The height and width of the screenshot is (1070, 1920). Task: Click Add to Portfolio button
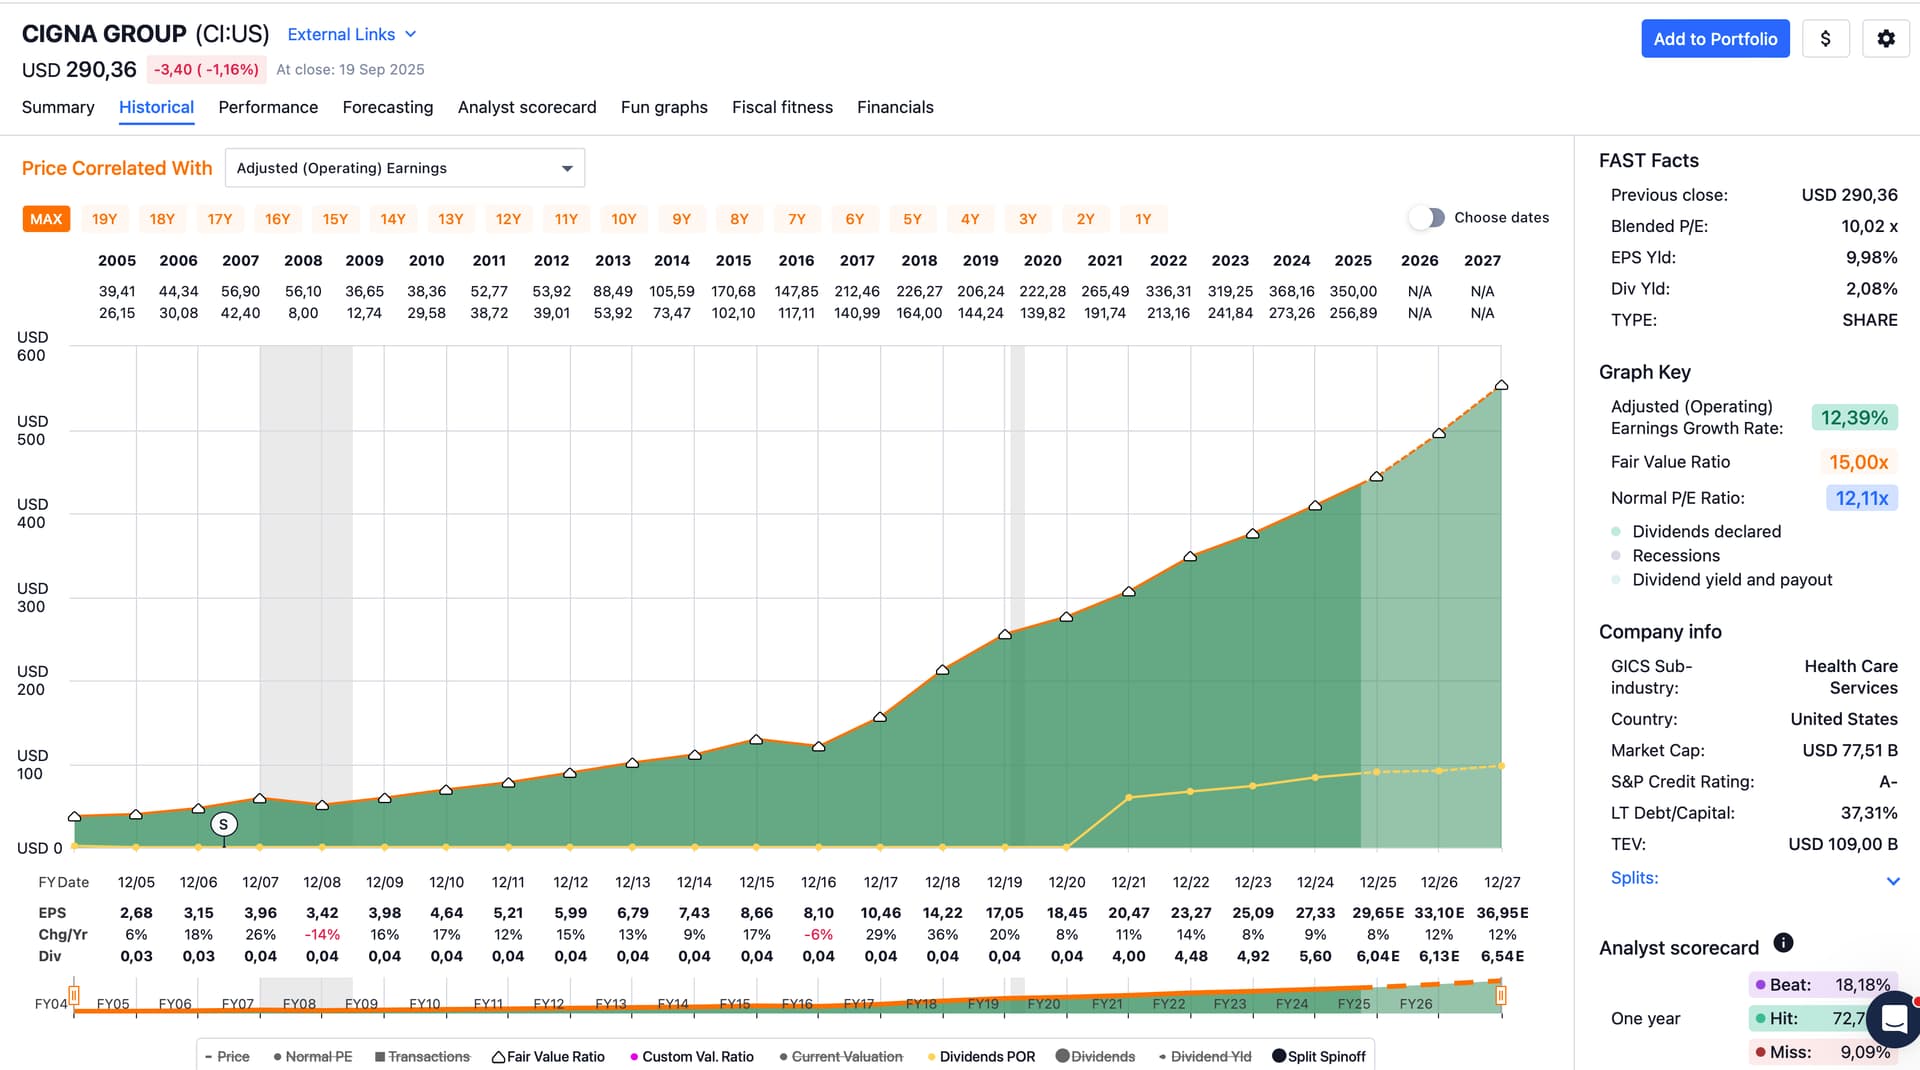[x=1714, y=39]
